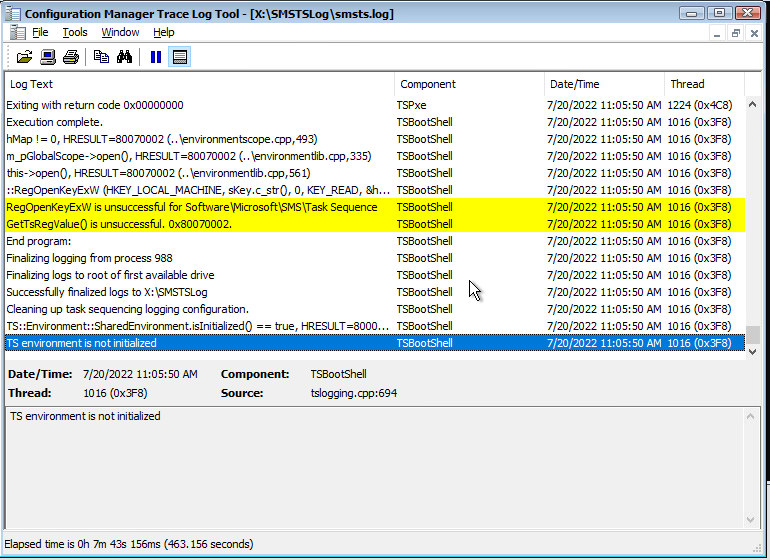
Task: Click detail Thread value '1016 (0x3F8)'
Action: [x=115, y=393]
